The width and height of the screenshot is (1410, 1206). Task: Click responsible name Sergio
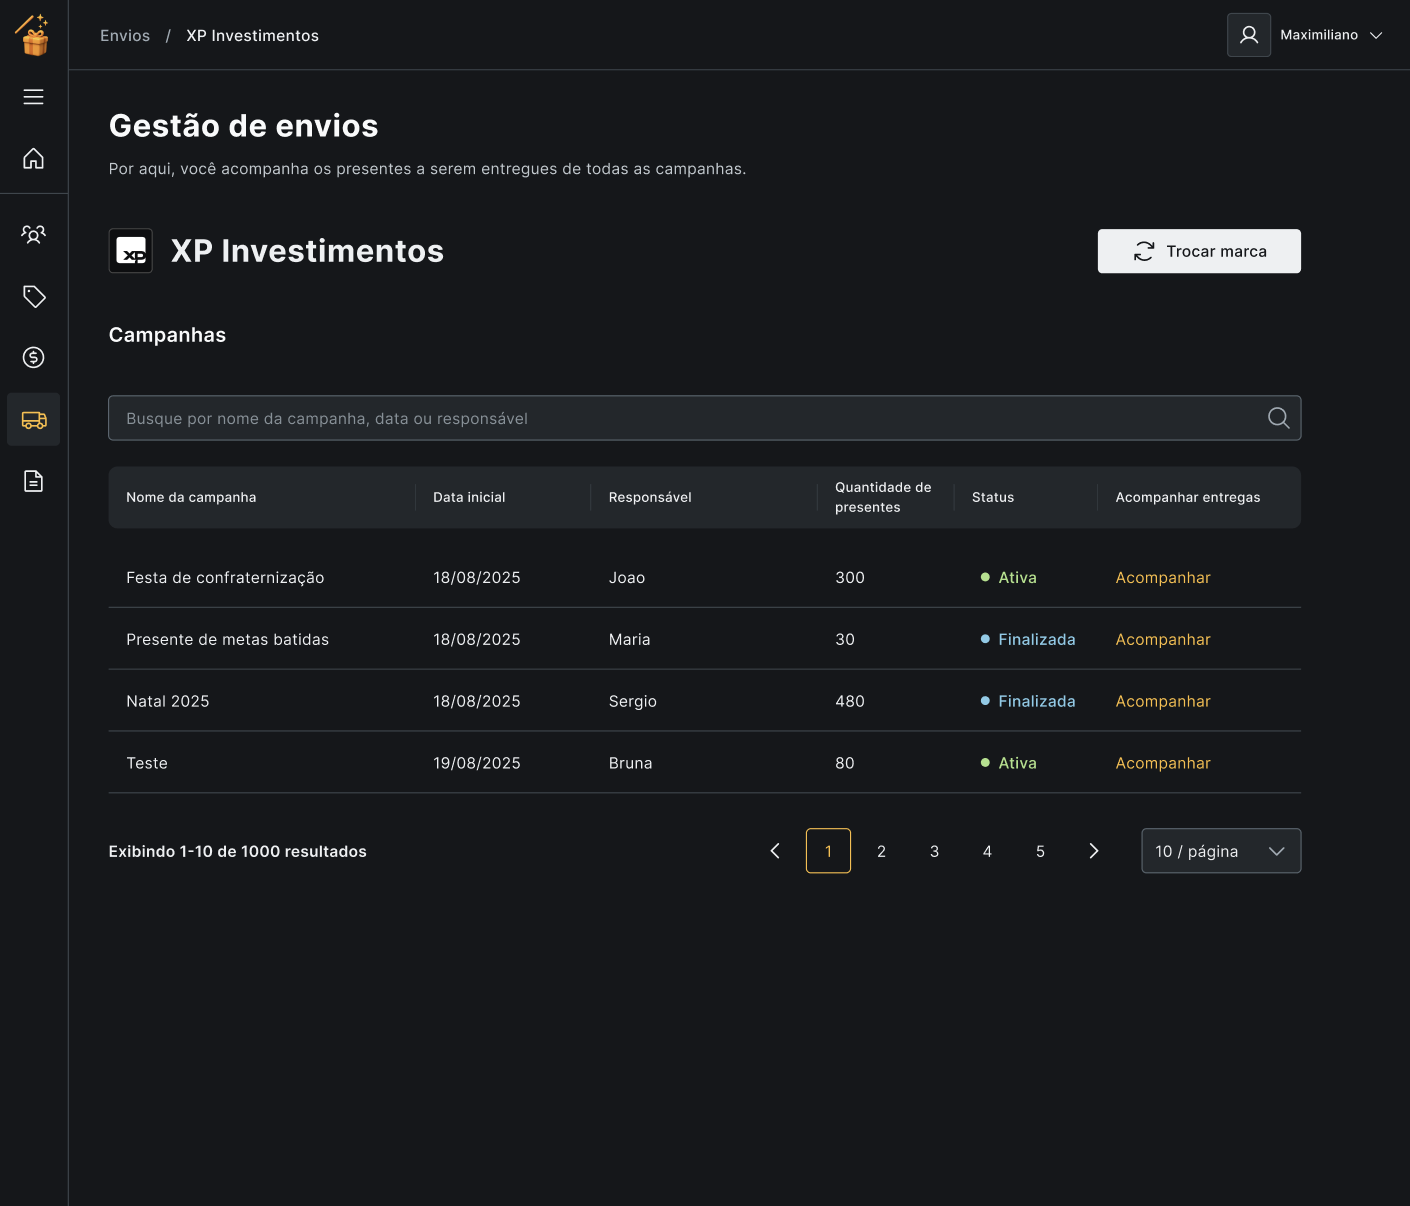pos(633,701)
